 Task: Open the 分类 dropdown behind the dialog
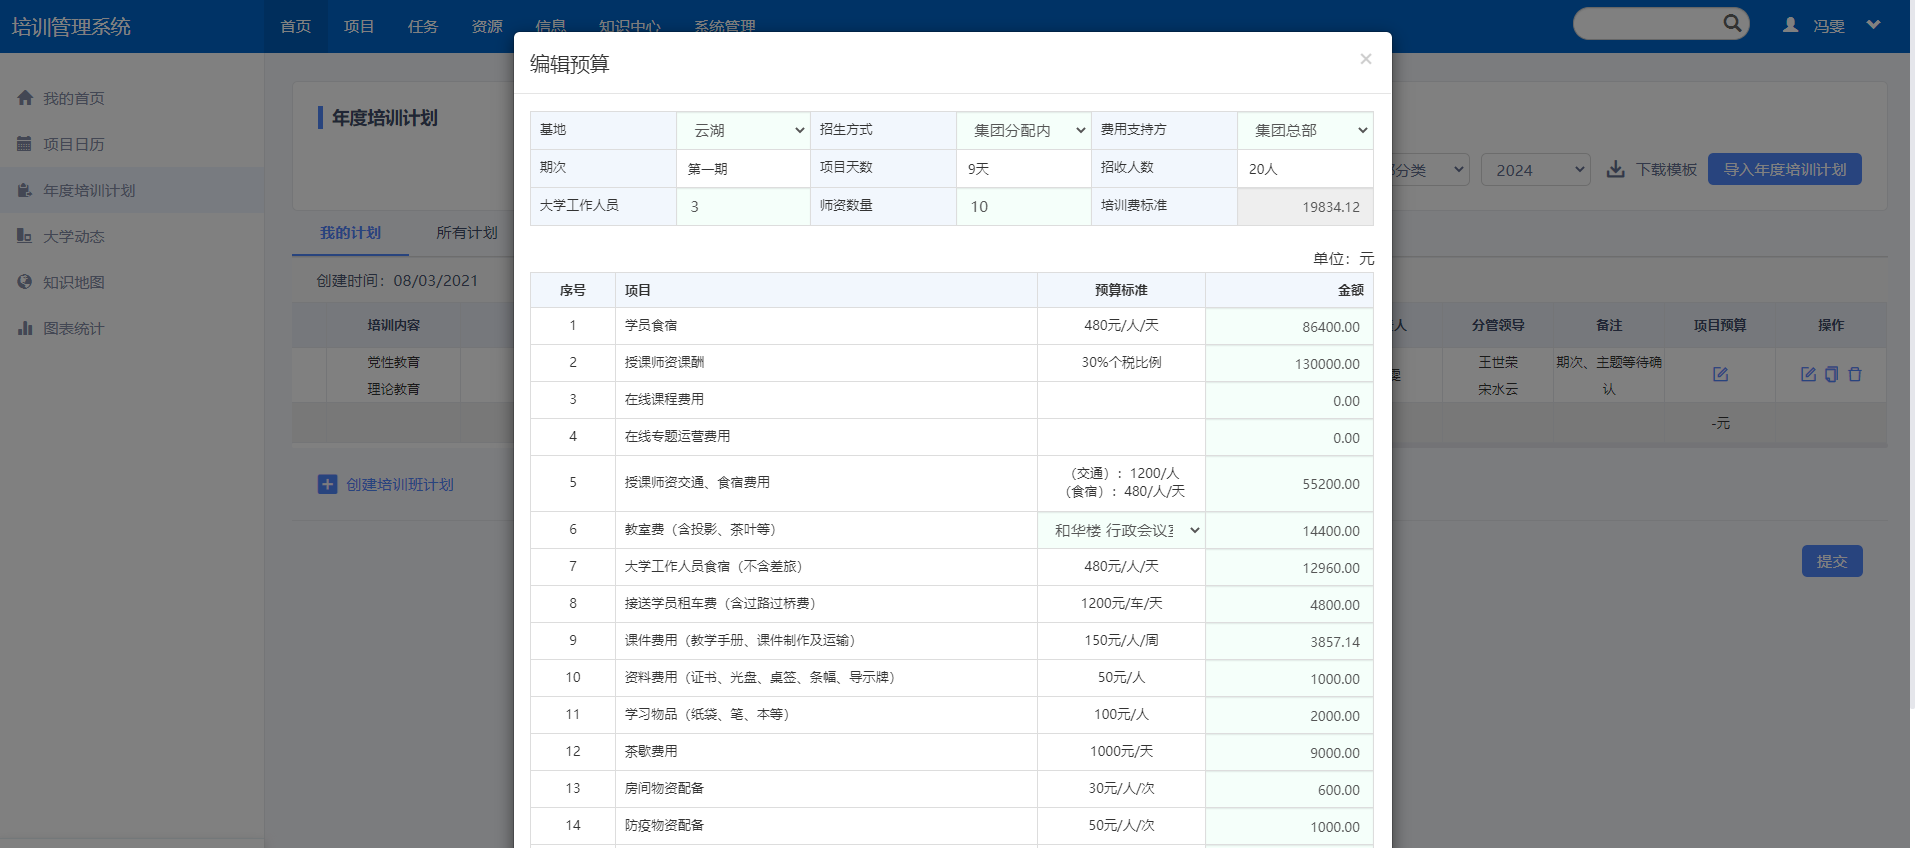click(1430, 170)
